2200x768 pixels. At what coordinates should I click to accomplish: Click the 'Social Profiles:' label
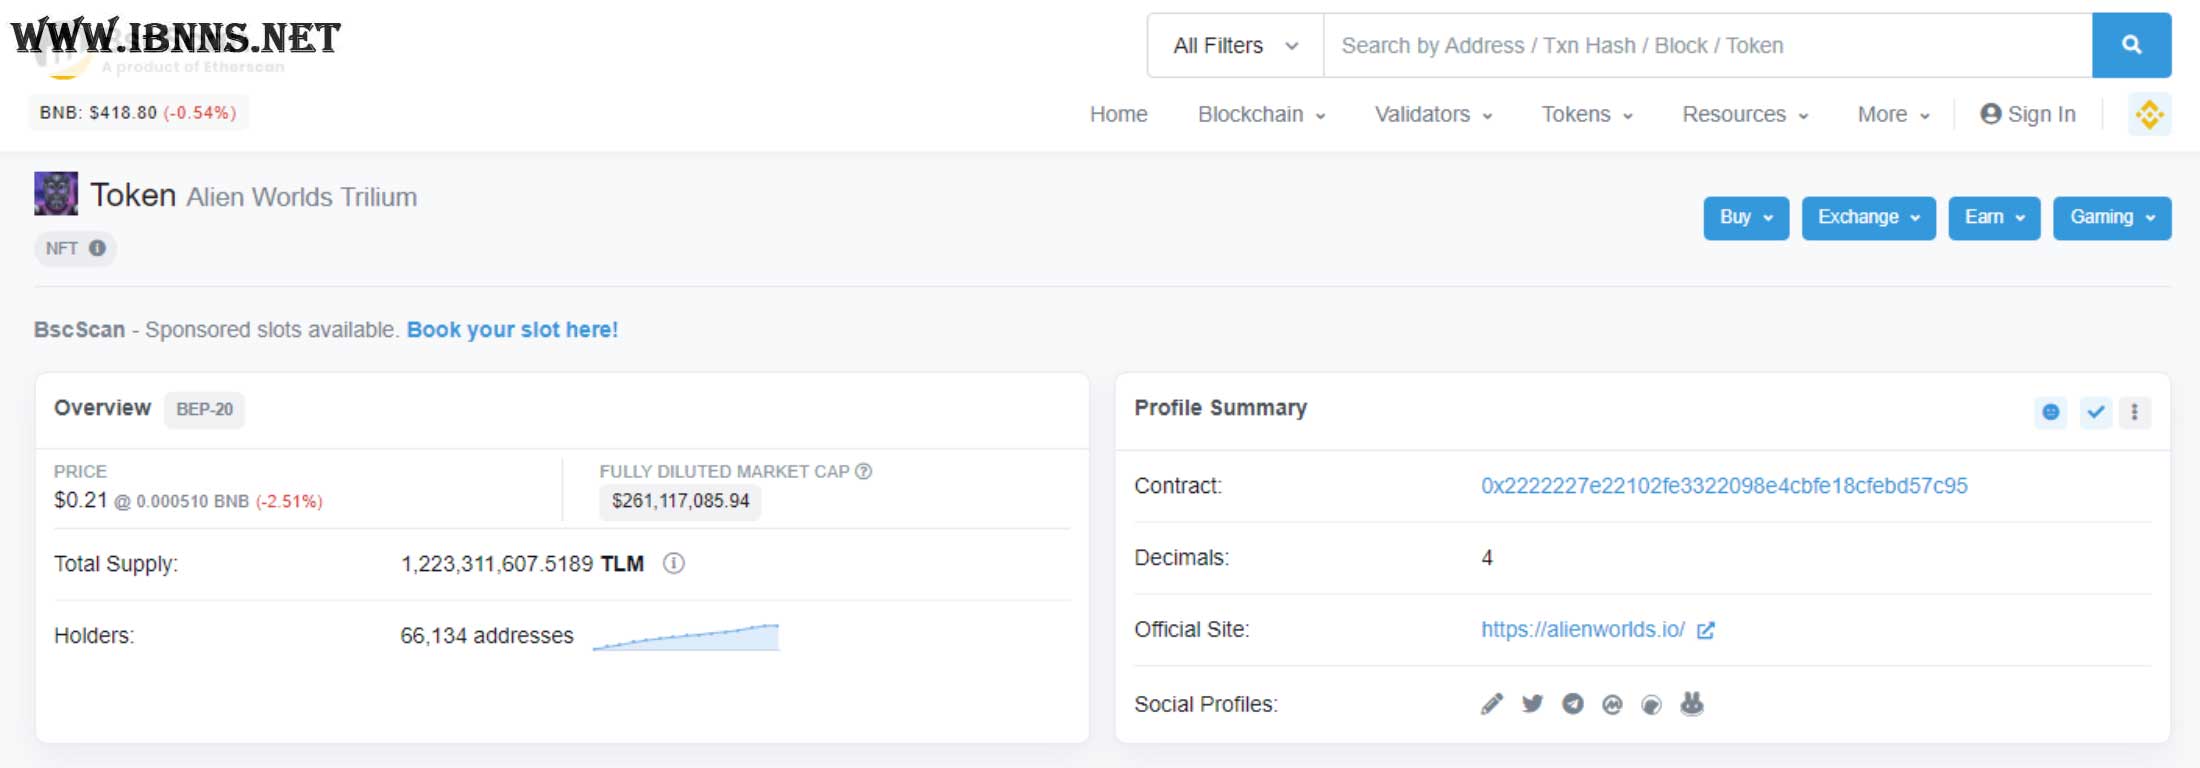(1206, 705)
